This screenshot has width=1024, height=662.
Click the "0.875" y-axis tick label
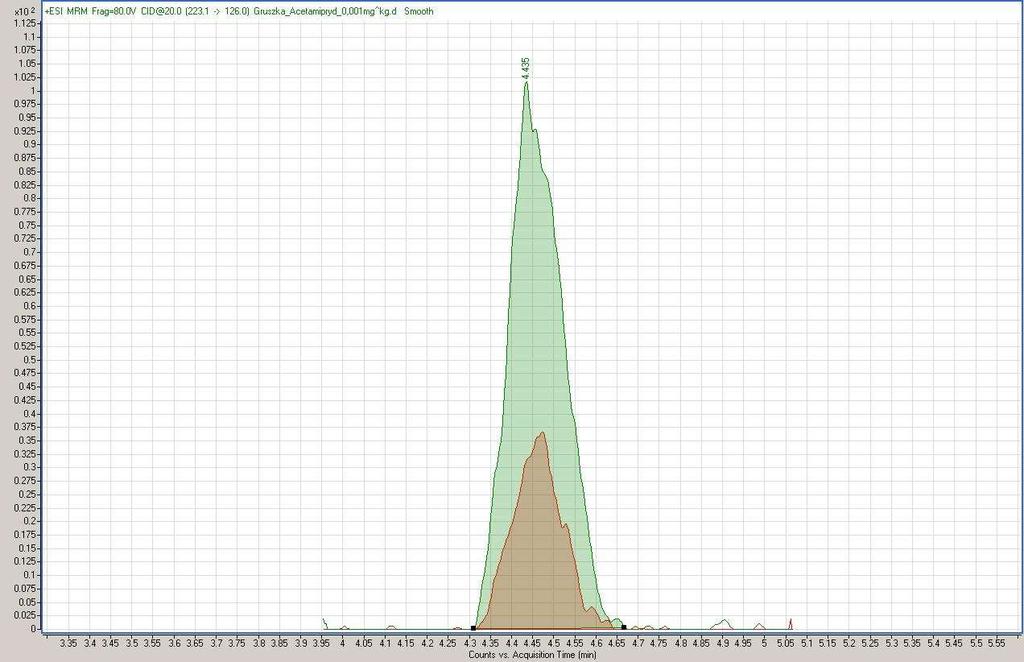point(25,158)
